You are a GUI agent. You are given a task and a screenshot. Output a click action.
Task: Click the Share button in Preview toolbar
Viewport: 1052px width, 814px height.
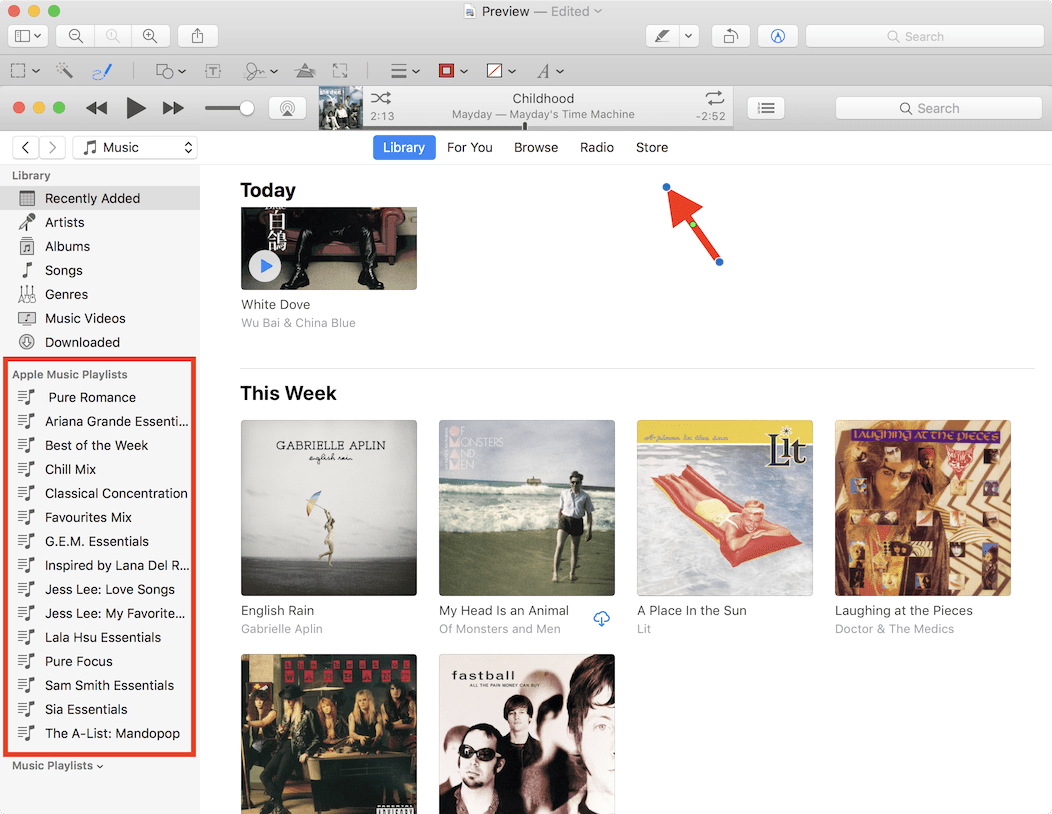point(198,36)
